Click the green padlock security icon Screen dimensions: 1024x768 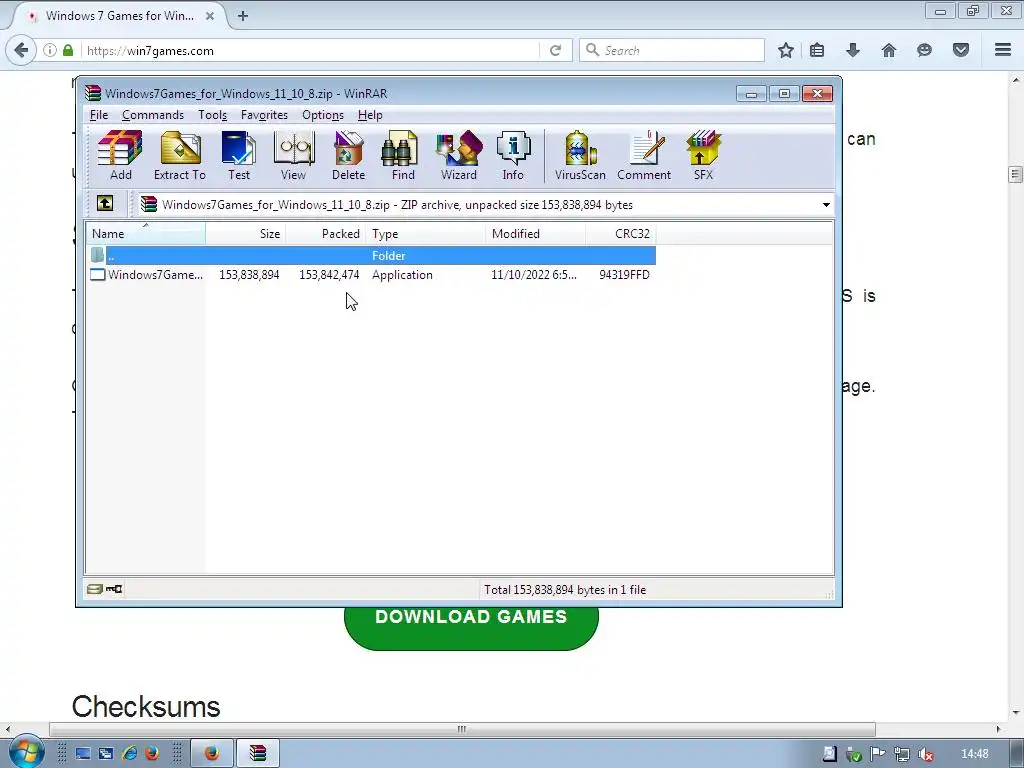pyautogui.click(x=68, y=50)
